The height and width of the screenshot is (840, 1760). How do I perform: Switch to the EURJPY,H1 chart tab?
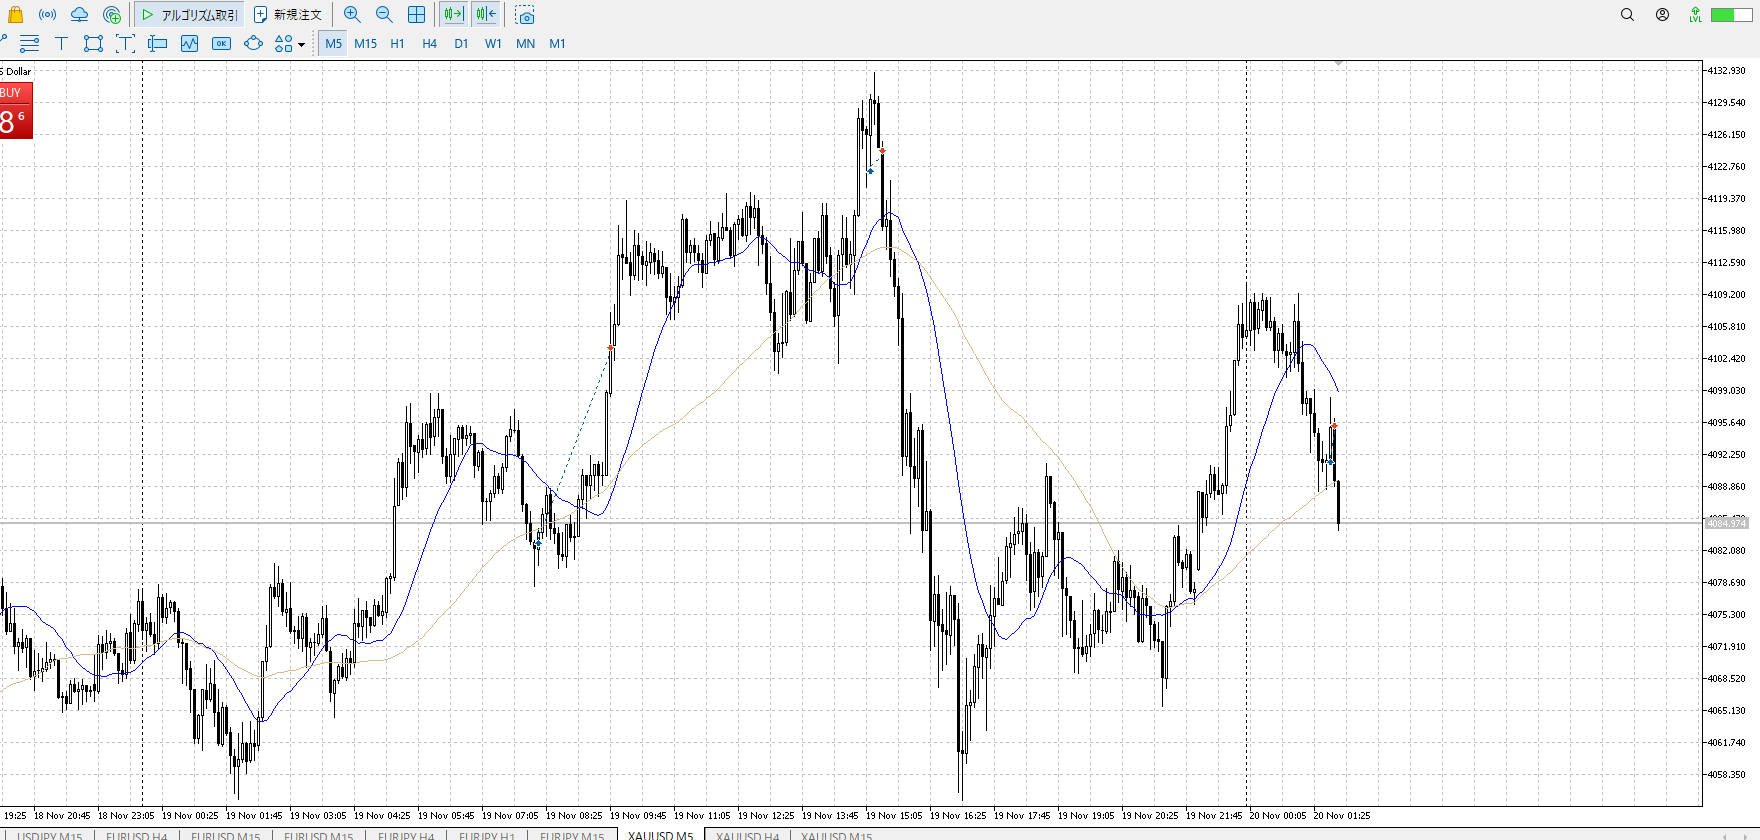[x=487, y=835]
